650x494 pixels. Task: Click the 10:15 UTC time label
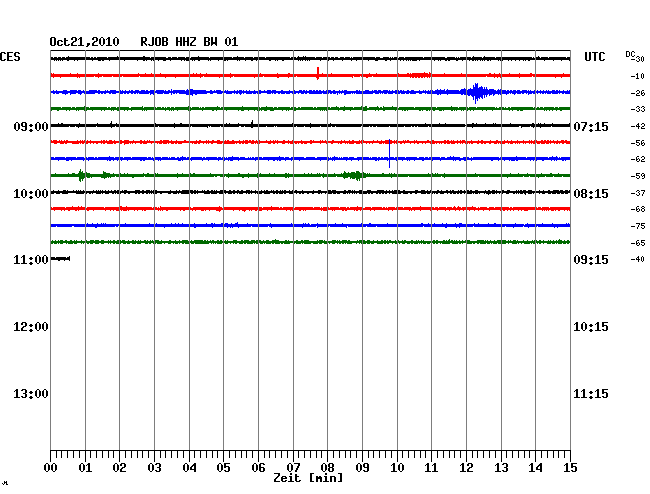(x=591, y=327)
